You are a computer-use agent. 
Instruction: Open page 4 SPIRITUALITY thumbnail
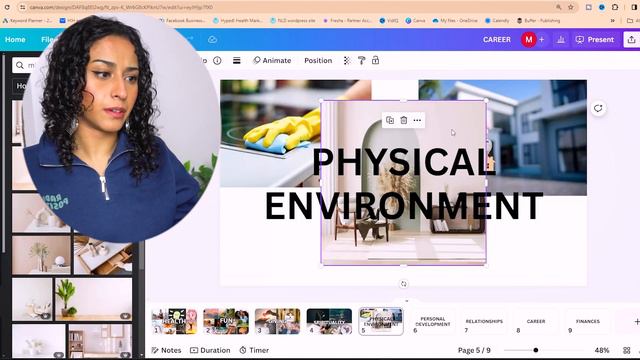(329, 322)
